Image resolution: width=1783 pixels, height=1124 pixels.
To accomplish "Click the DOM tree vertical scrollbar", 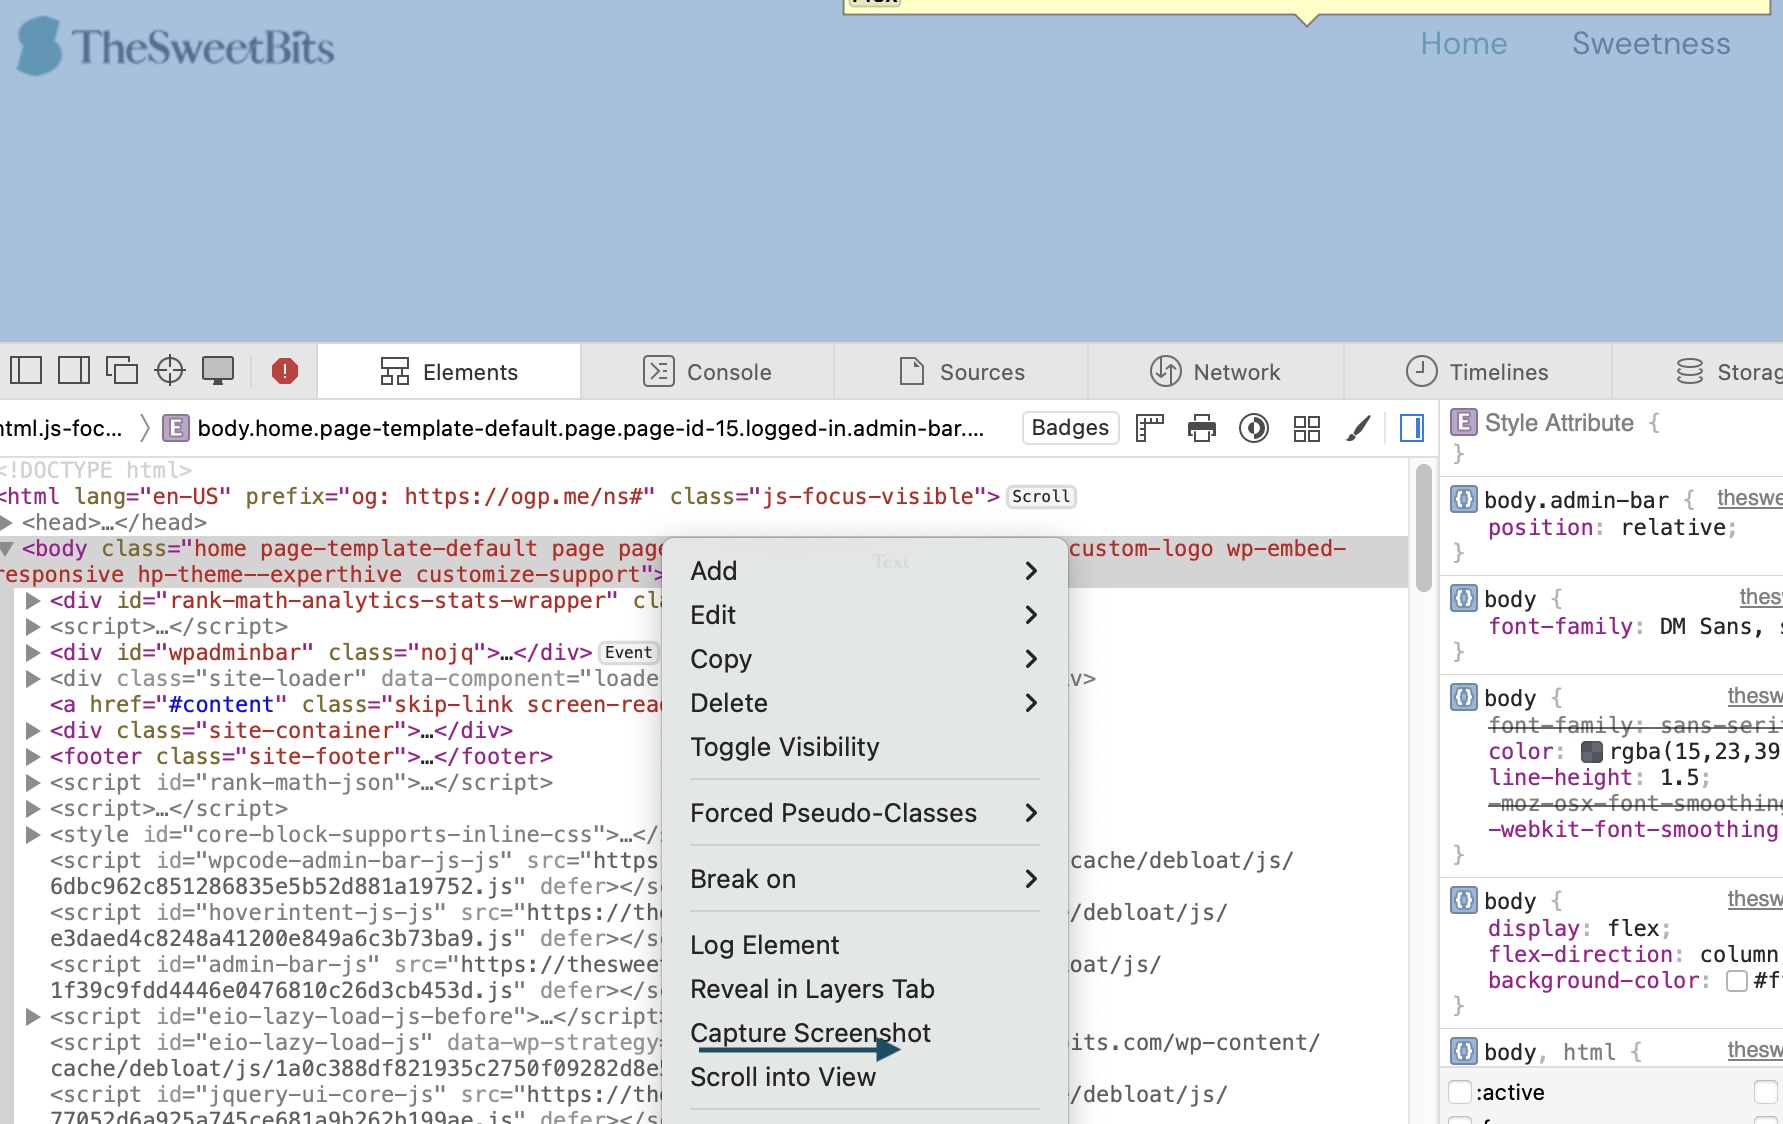I will click(x=1424, y=528).
